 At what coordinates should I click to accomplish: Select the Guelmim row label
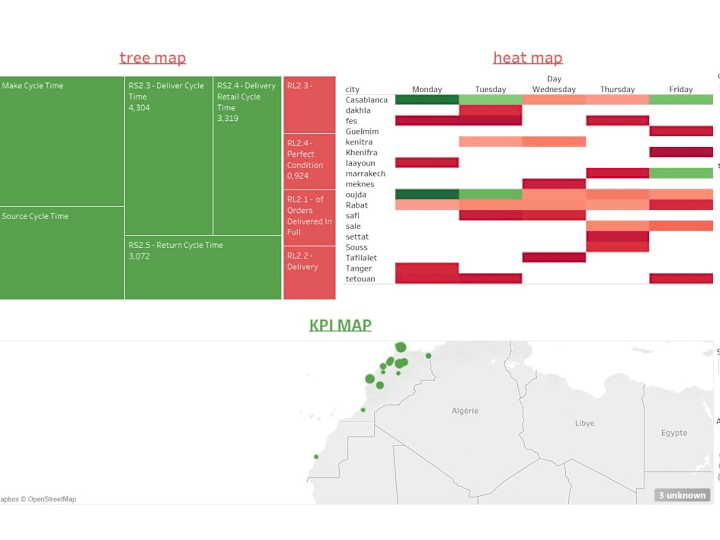362,131
